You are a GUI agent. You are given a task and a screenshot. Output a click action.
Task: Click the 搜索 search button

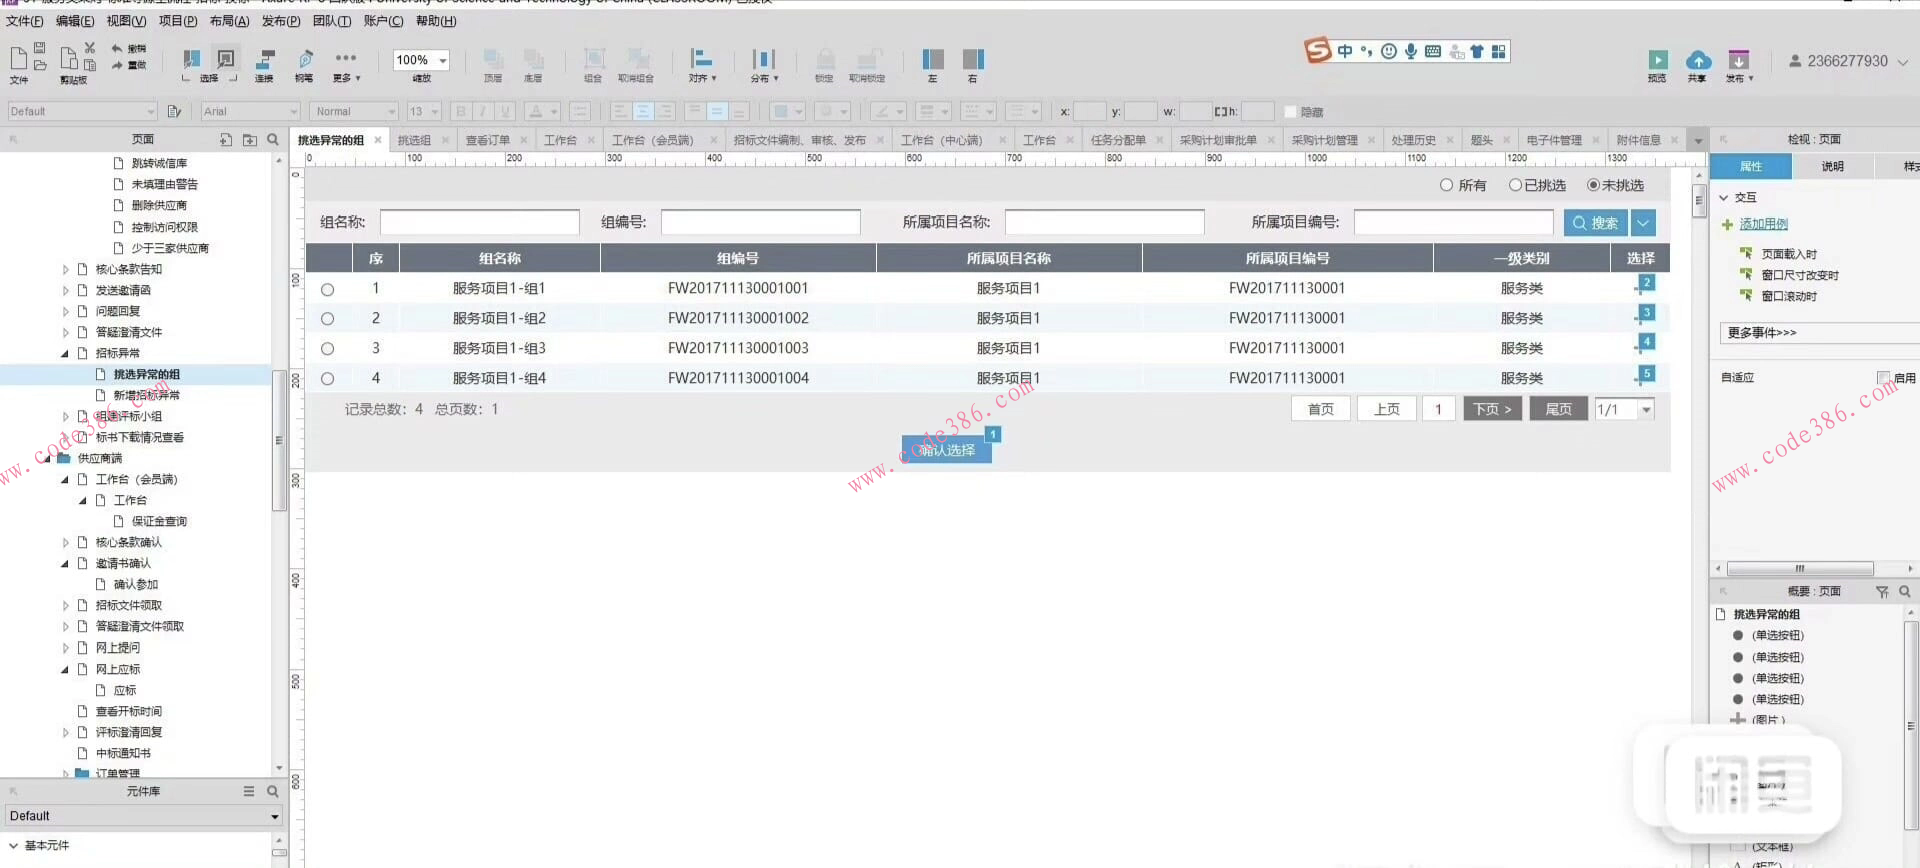[x=1595, y=223]
